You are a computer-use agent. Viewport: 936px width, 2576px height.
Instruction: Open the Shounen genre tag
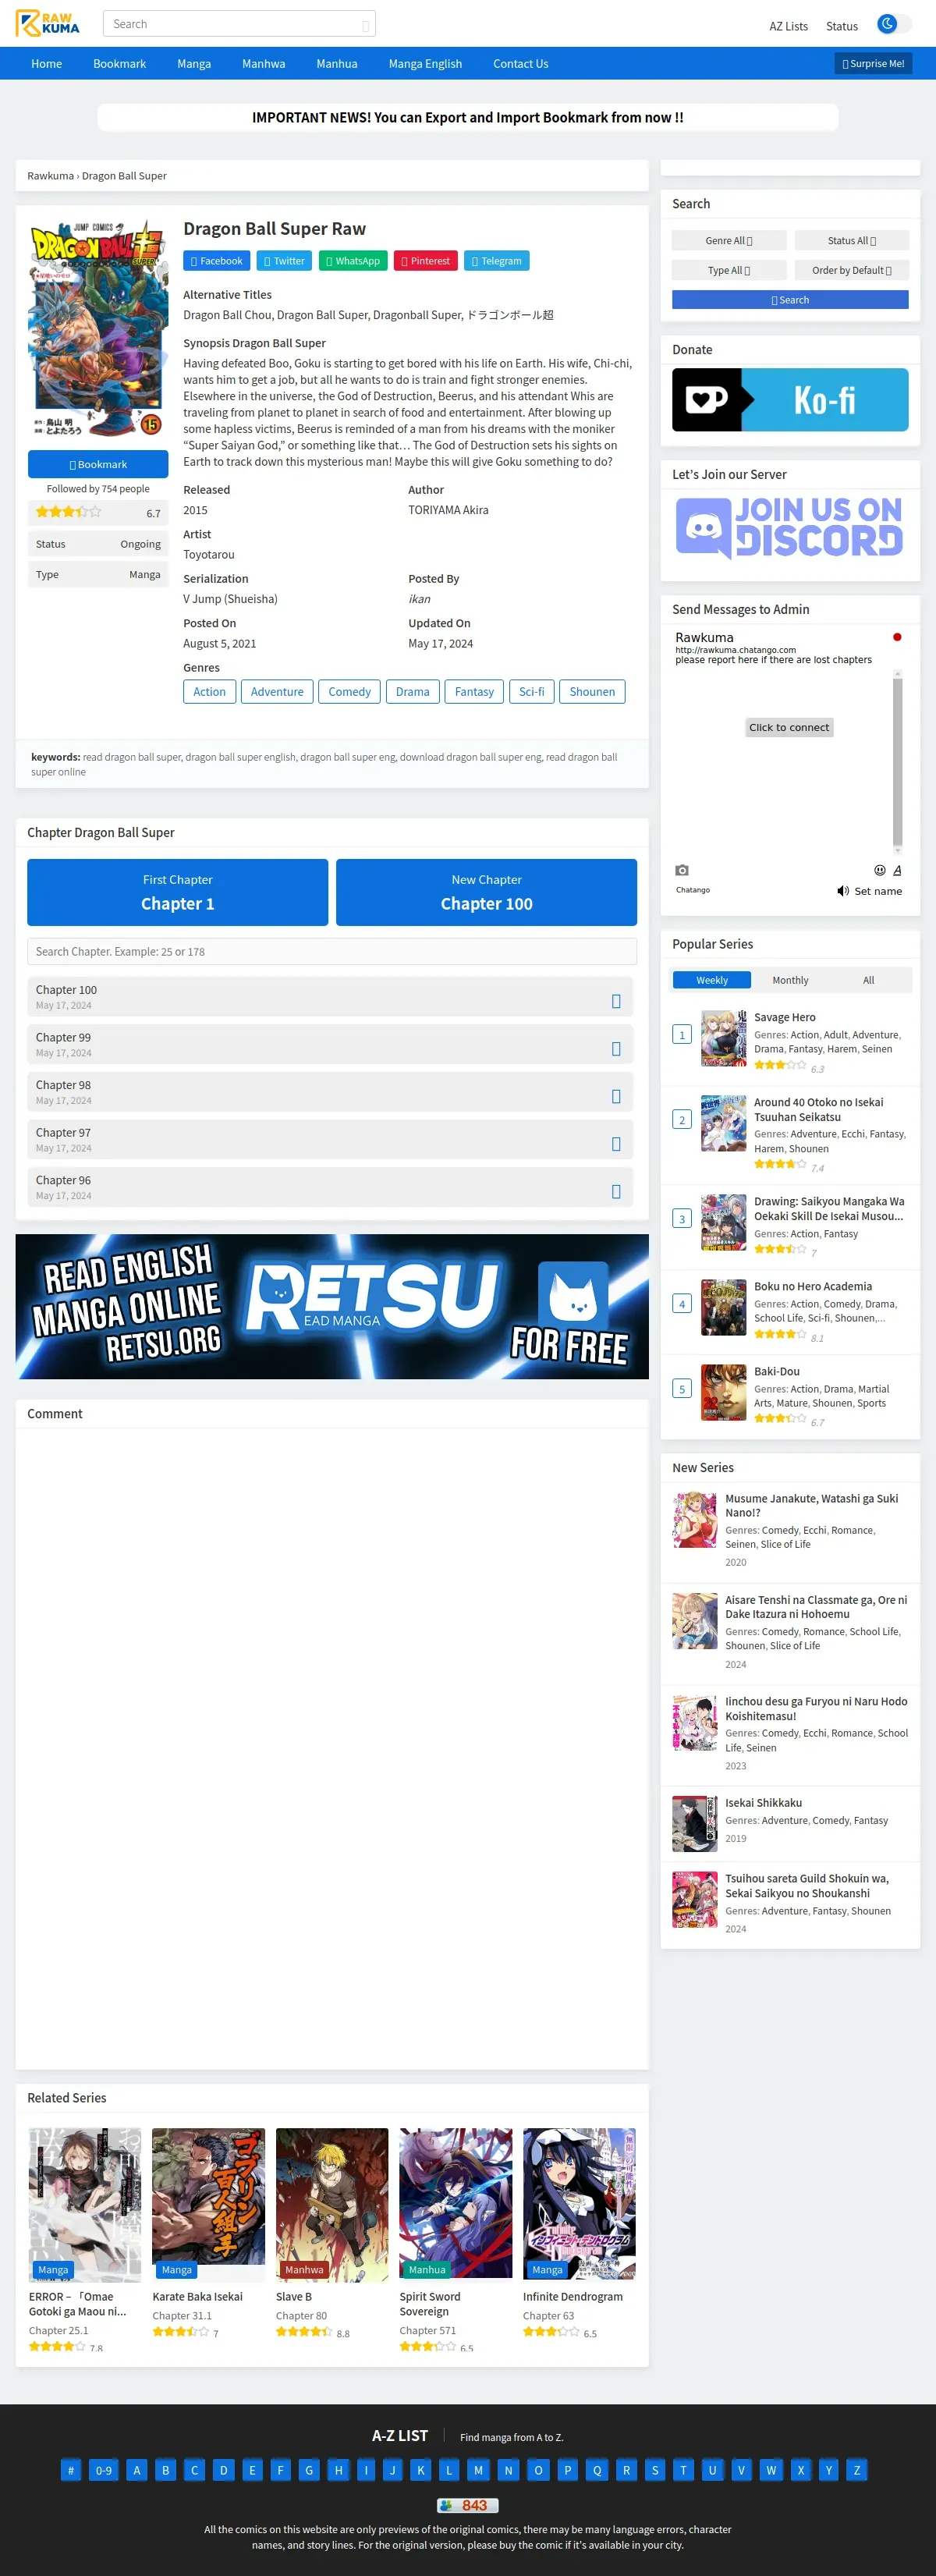click(x=592, y=692)
